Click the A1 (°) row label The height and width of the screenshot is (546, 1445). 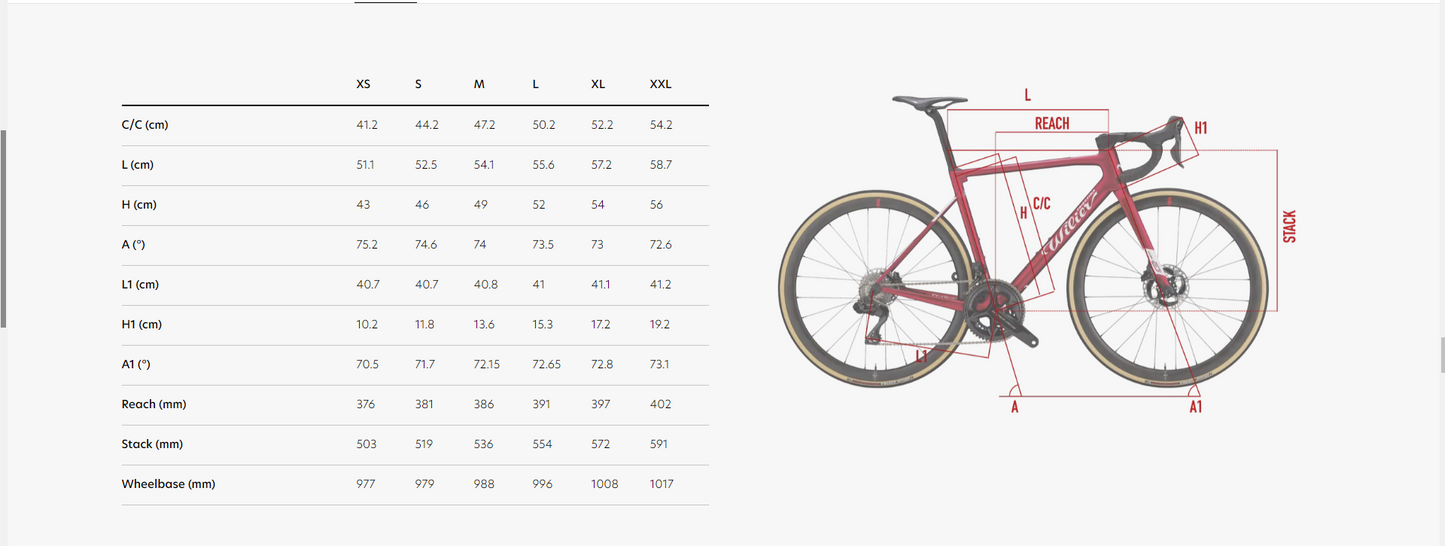136,364
